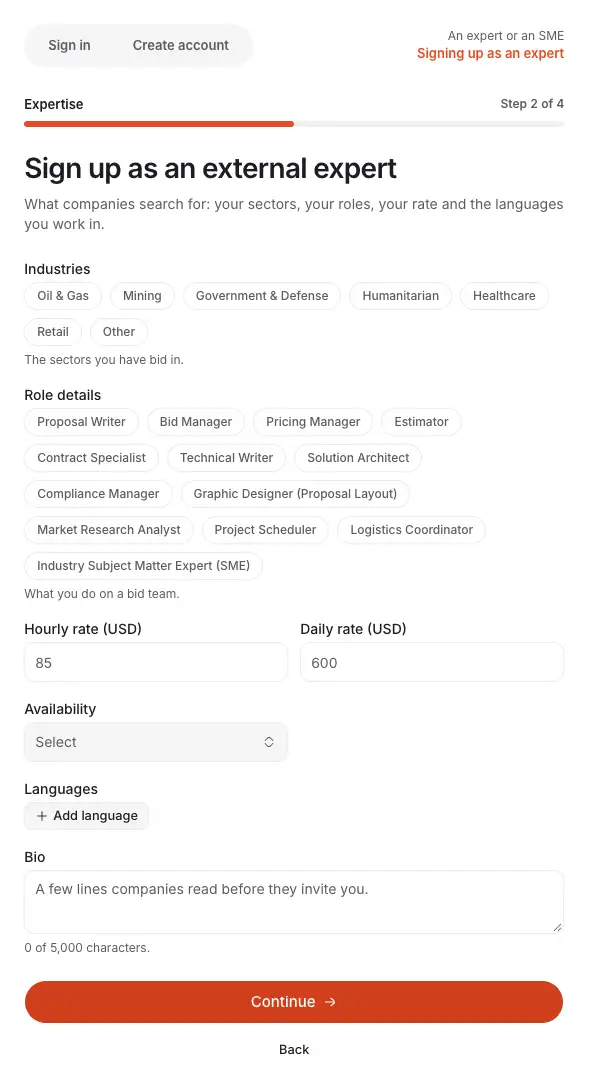Choose the Compliance Manager role
The width and height of the screenshot is (589, 1089).
[x=98, y=494]
